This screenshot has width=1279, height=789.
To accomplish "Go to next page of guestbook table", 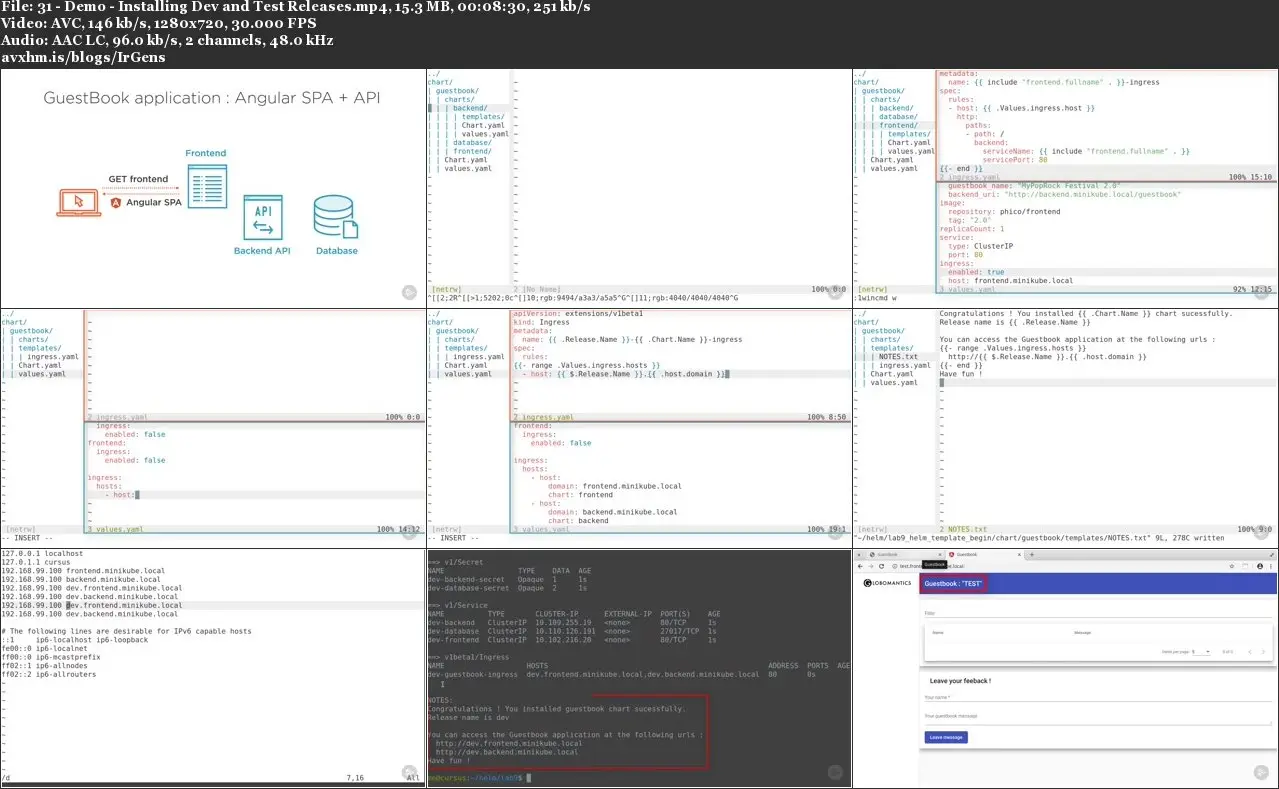I will 1263,652.
